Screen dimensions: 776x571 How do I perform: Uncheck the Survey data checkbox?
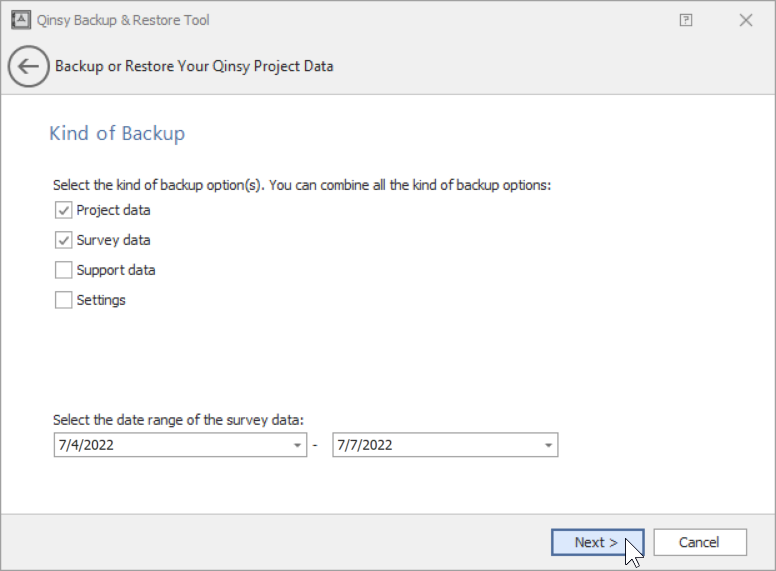(64, 240)
